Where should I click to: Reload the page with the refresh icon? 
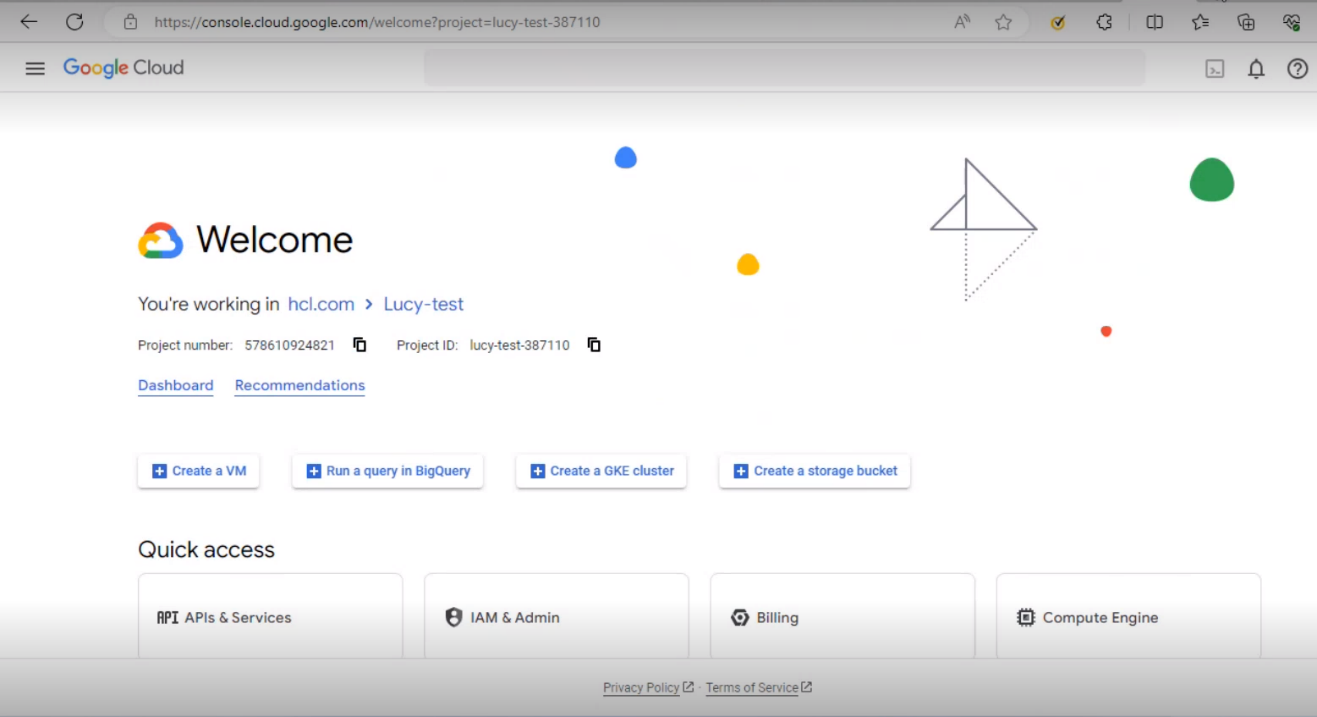tap(75, 22)
